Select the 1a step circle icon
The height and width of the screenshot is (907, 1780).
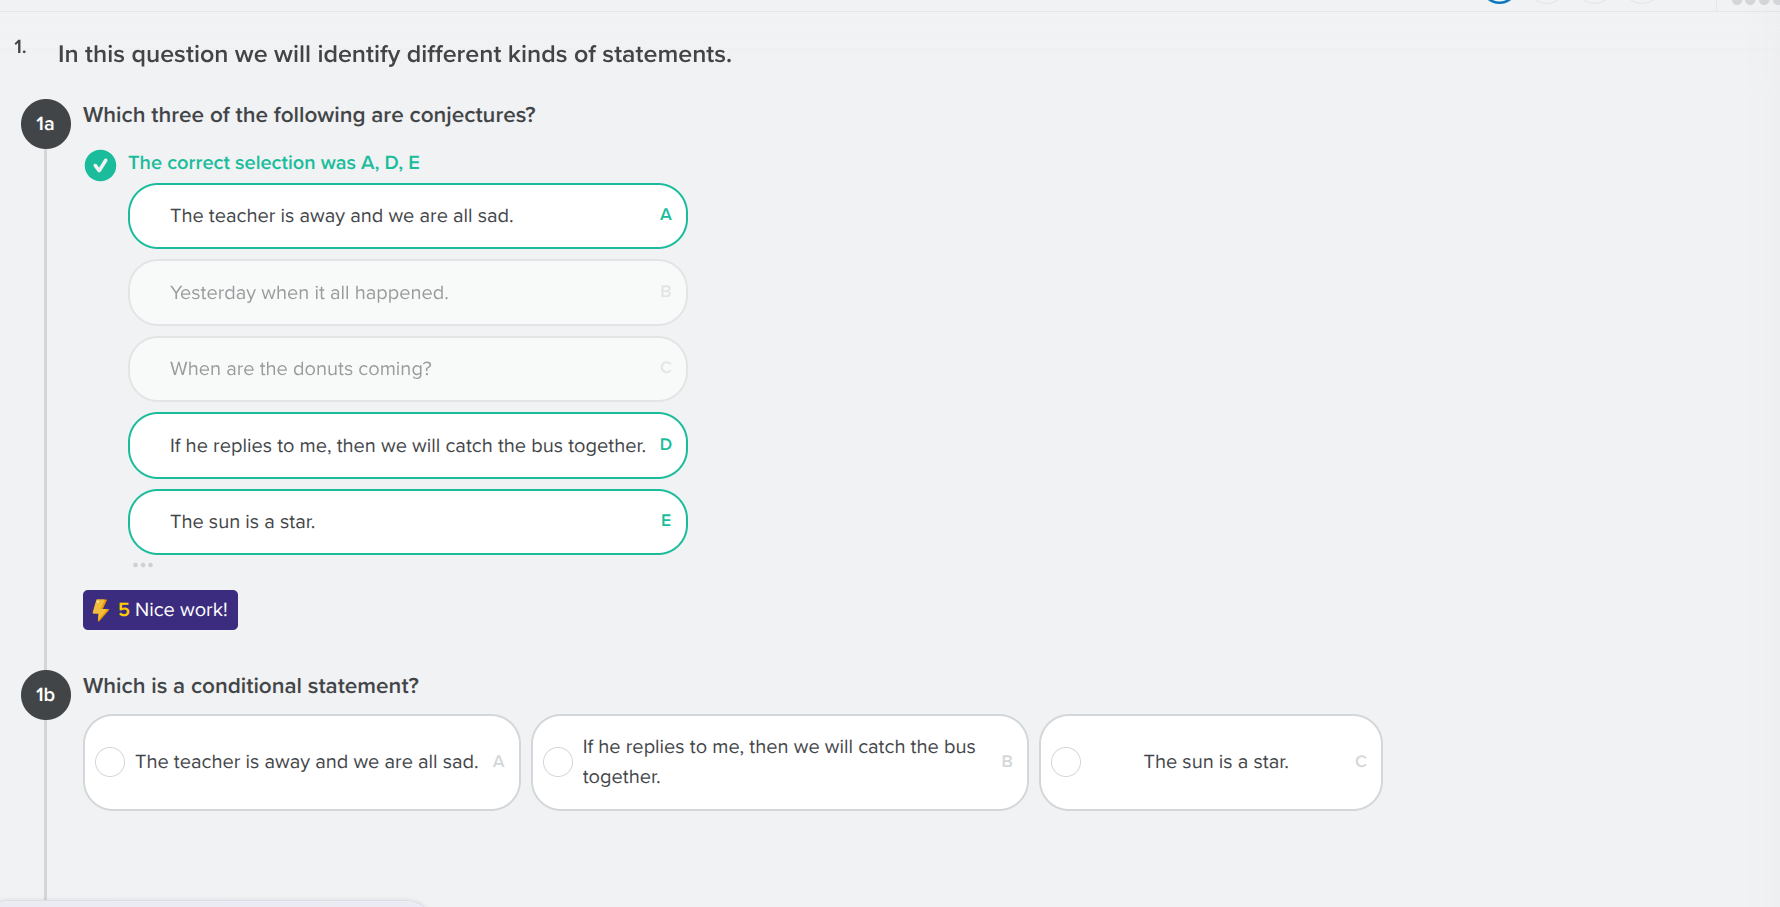click(x=45, y=123)
